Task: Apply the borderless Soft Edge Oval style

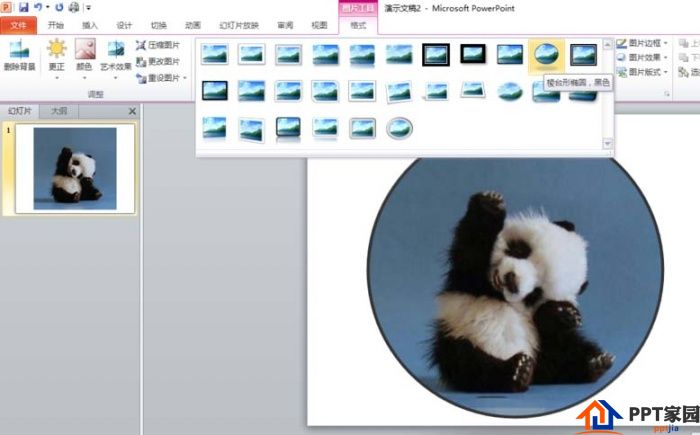Action: (510, 92)
